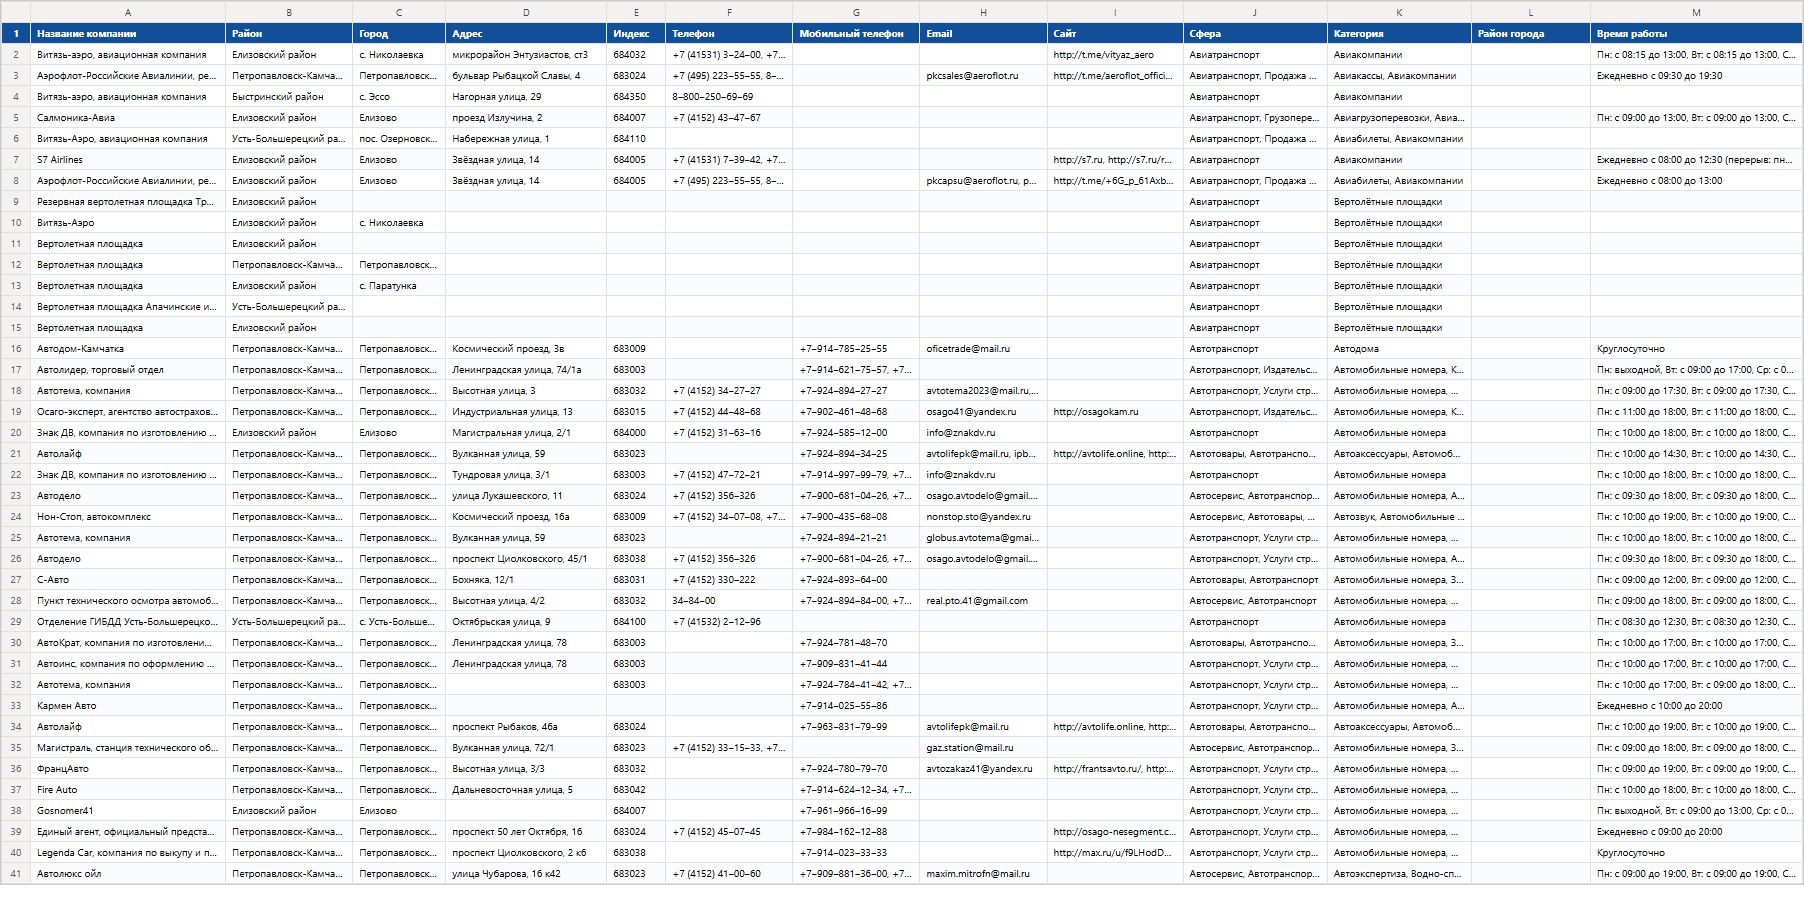This screenshot has width=1804, height=902.
Task: Select address 'Индустриальная улица, 13'
Action: tap(526, 412)
